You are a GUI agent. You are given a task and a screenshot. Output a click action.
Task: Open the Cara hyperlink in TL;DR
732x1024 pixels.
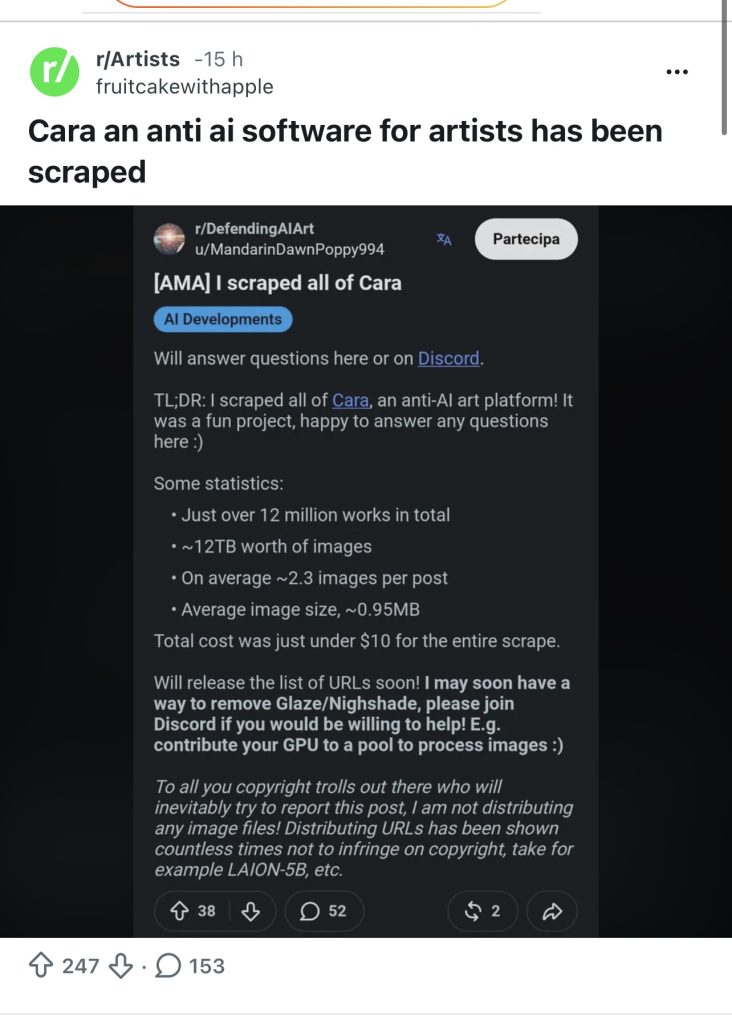pos(351,400)
